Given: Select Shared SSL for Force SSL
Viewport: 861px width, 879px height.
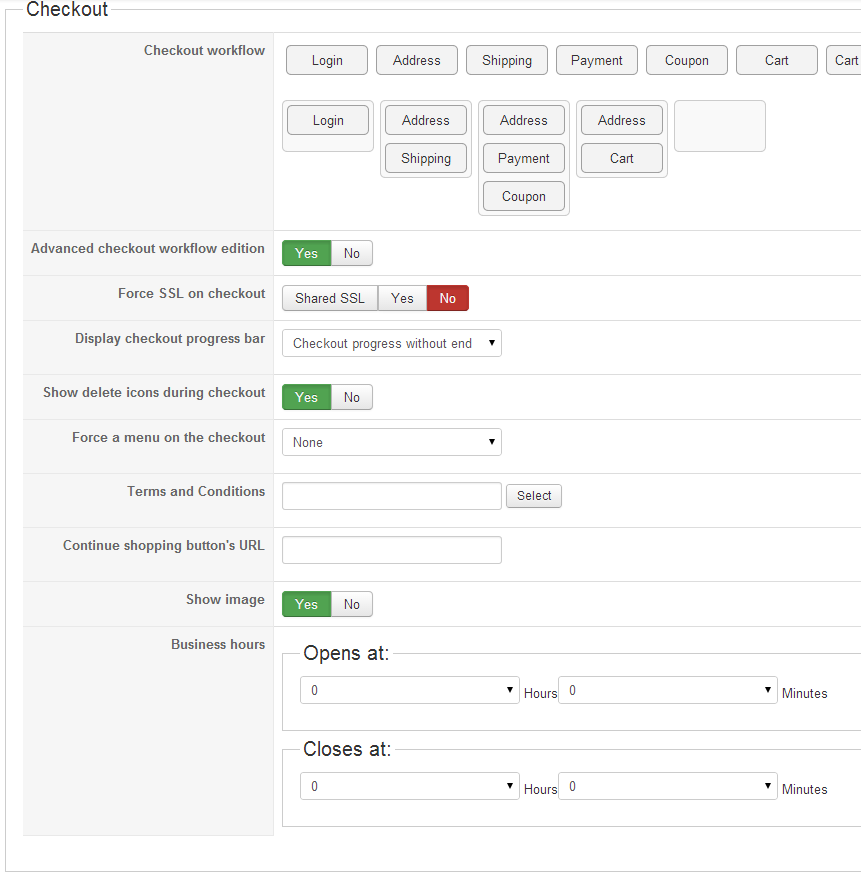Looking at the screenshot, I should (330, 298).
